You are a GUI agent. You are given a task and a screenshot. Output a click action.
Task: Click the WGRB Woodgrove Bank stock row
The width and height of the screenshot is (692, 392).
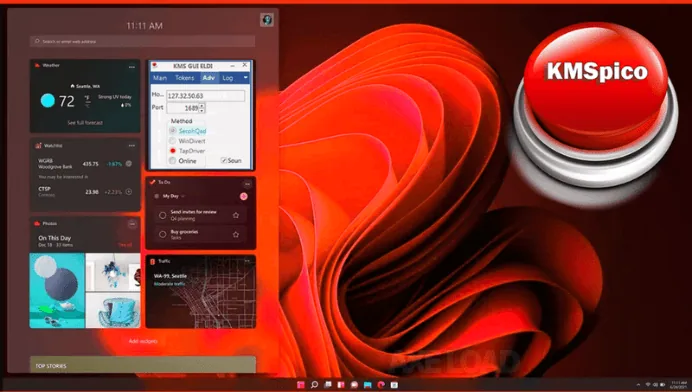point(85,164)
